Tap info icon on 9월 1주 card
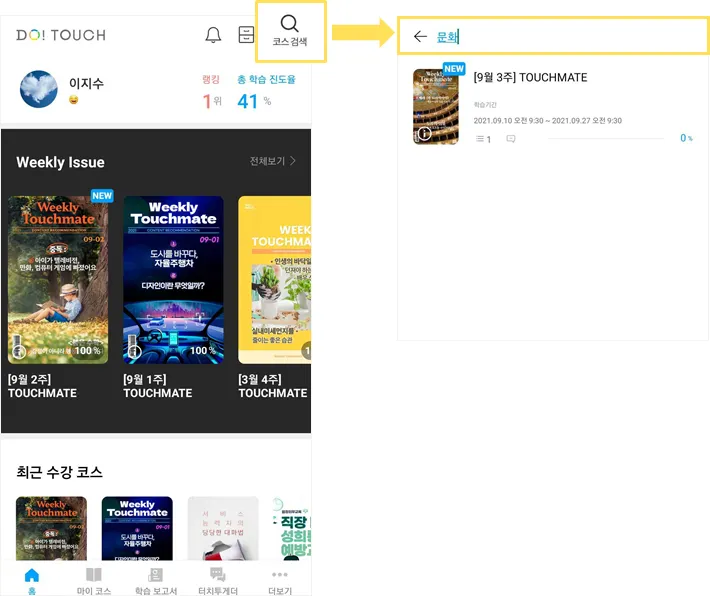The image size is (710, 596). click(x=134, y=351)
